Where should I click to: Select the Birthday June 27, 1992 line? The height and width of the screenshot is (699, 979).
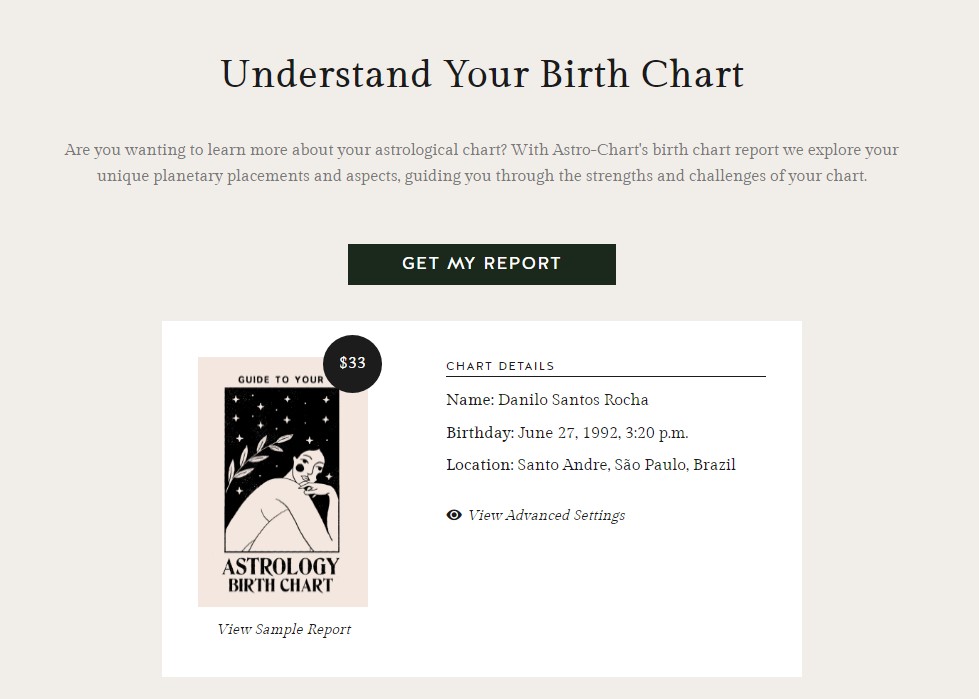(x=567, y=433)
